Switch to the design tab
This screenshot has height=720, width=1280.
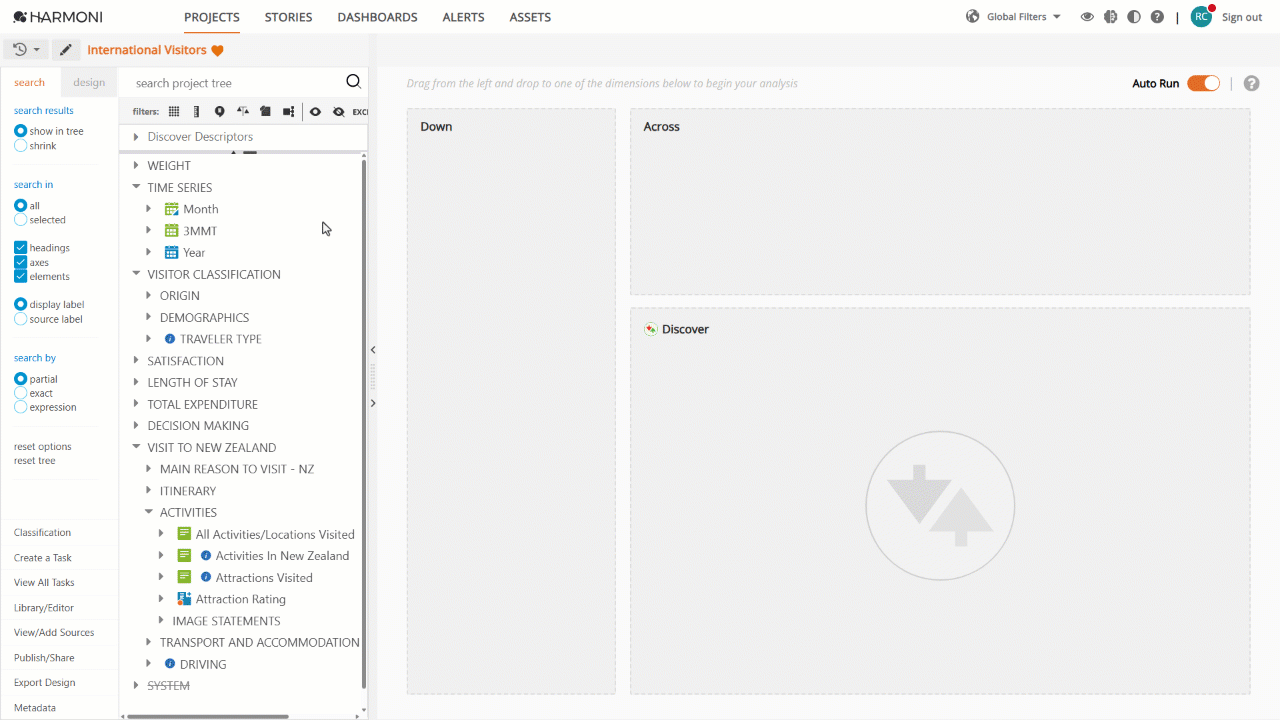[x=89, y=82]
